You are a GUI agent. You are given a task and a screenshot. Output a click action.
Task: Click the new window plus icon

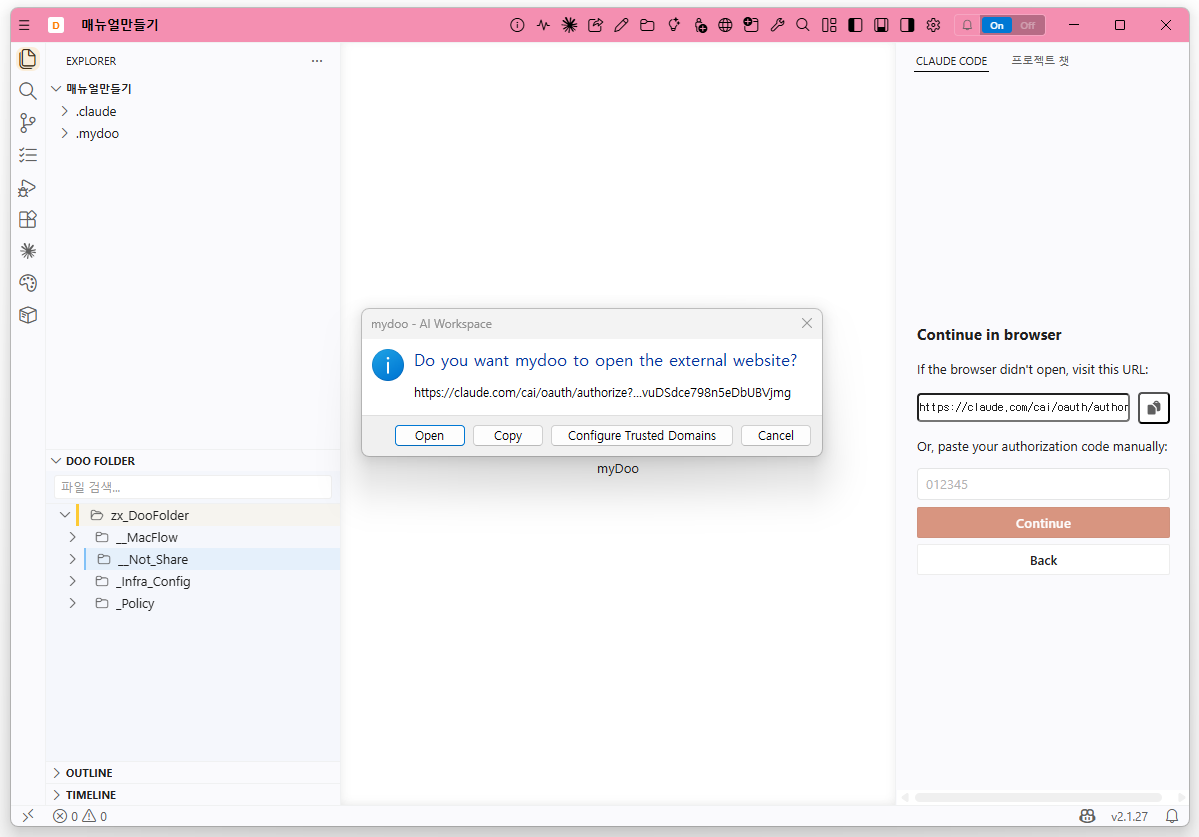(751, 25)
